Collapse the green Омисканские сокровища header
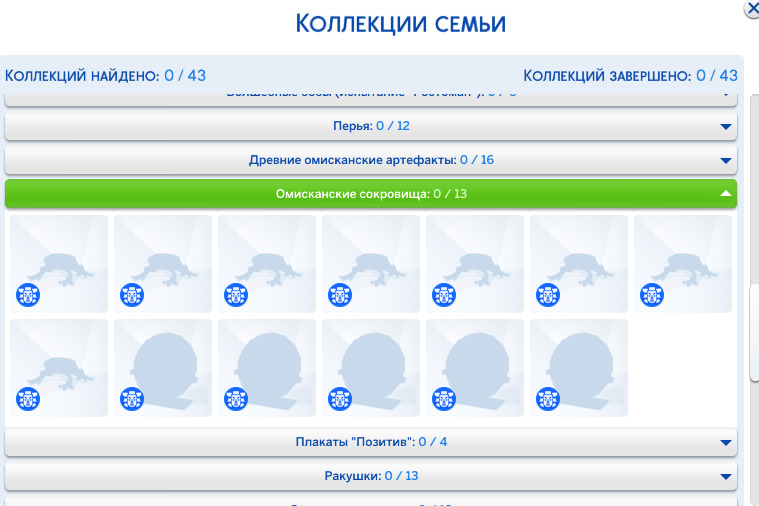The width and height of the screenshot is (759, 506). pyautogui.click(x=371, y=194)
